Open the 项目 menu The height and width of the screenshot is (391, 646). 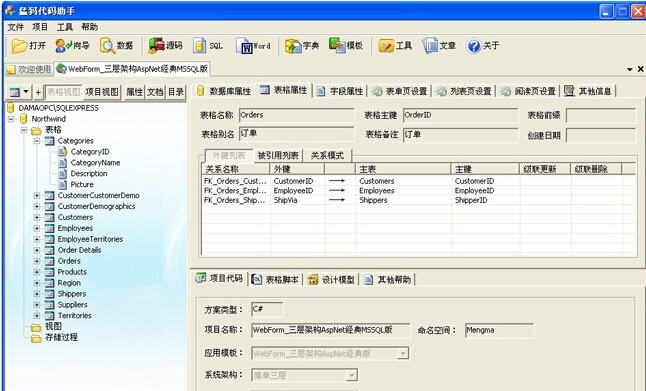tap(40, 27)
